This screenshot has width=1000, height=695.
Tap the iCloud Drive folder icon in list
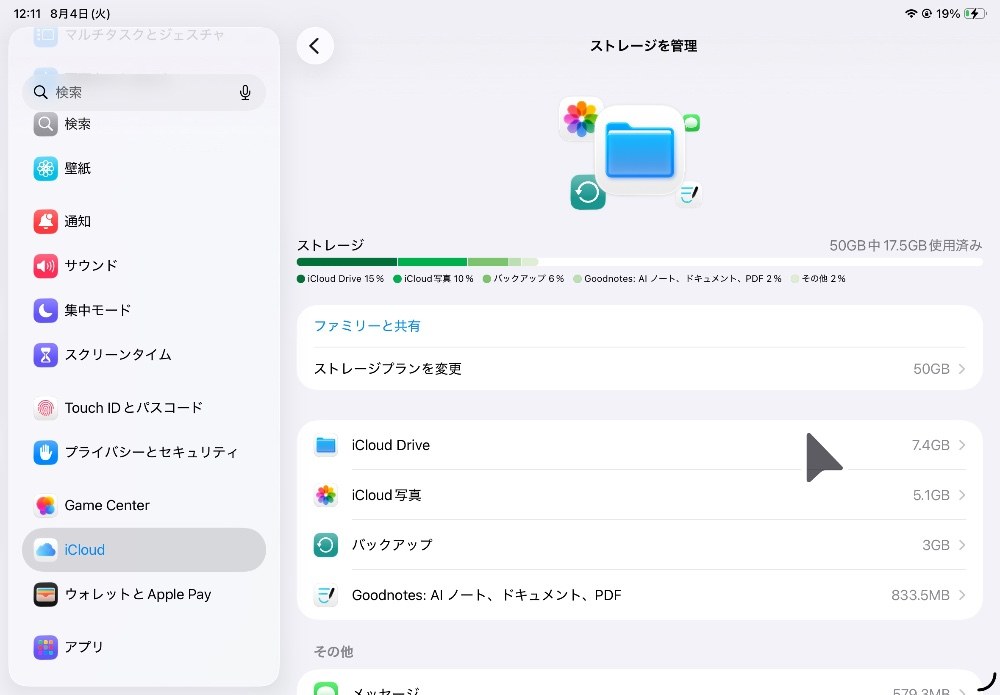(326, 445)
